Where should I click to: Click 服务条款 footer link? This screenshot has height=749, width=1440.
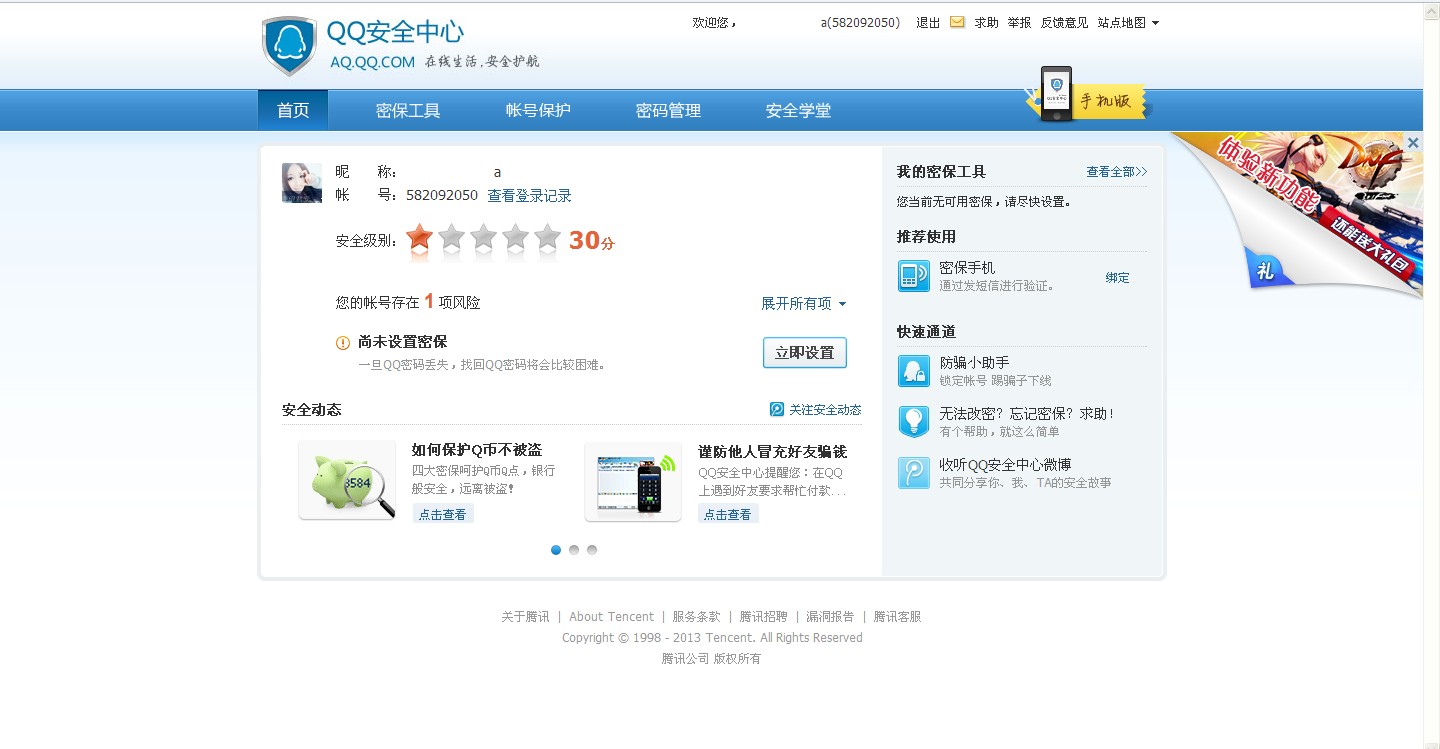pos(696,617)
